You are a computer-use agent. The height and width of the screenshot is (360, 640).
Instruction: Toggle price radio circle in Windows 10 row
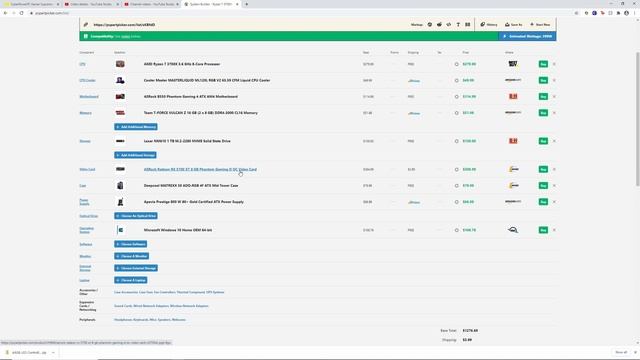(x=457, y=230)
